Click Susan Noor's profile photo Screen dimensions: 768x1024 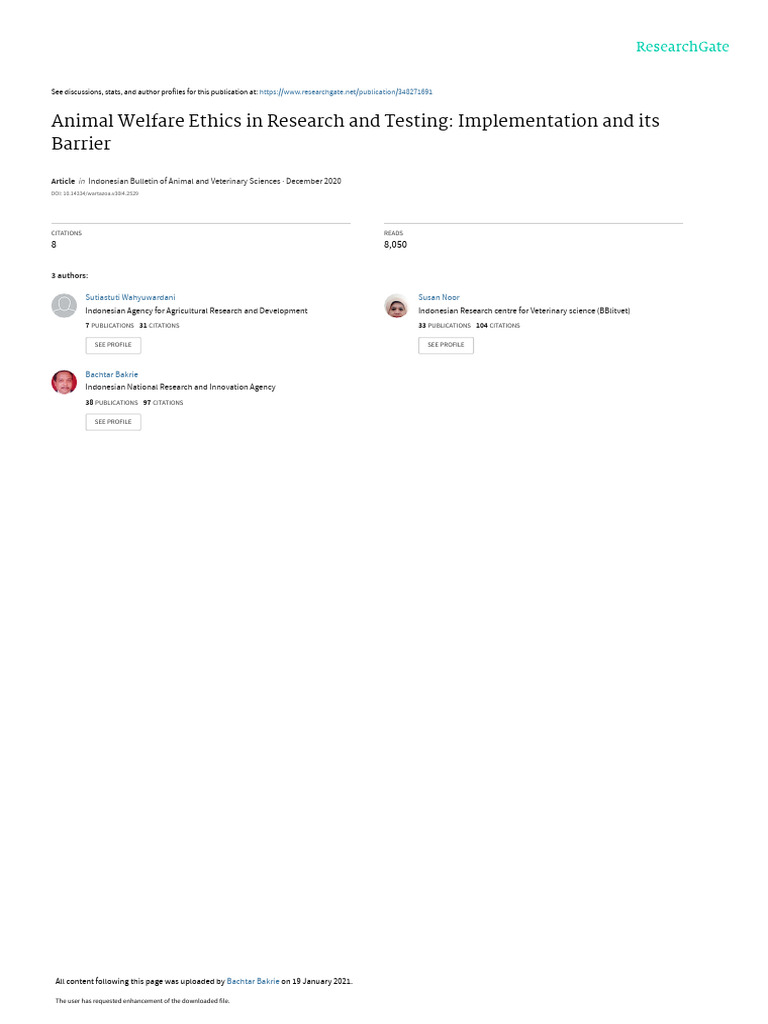[396, 306]
